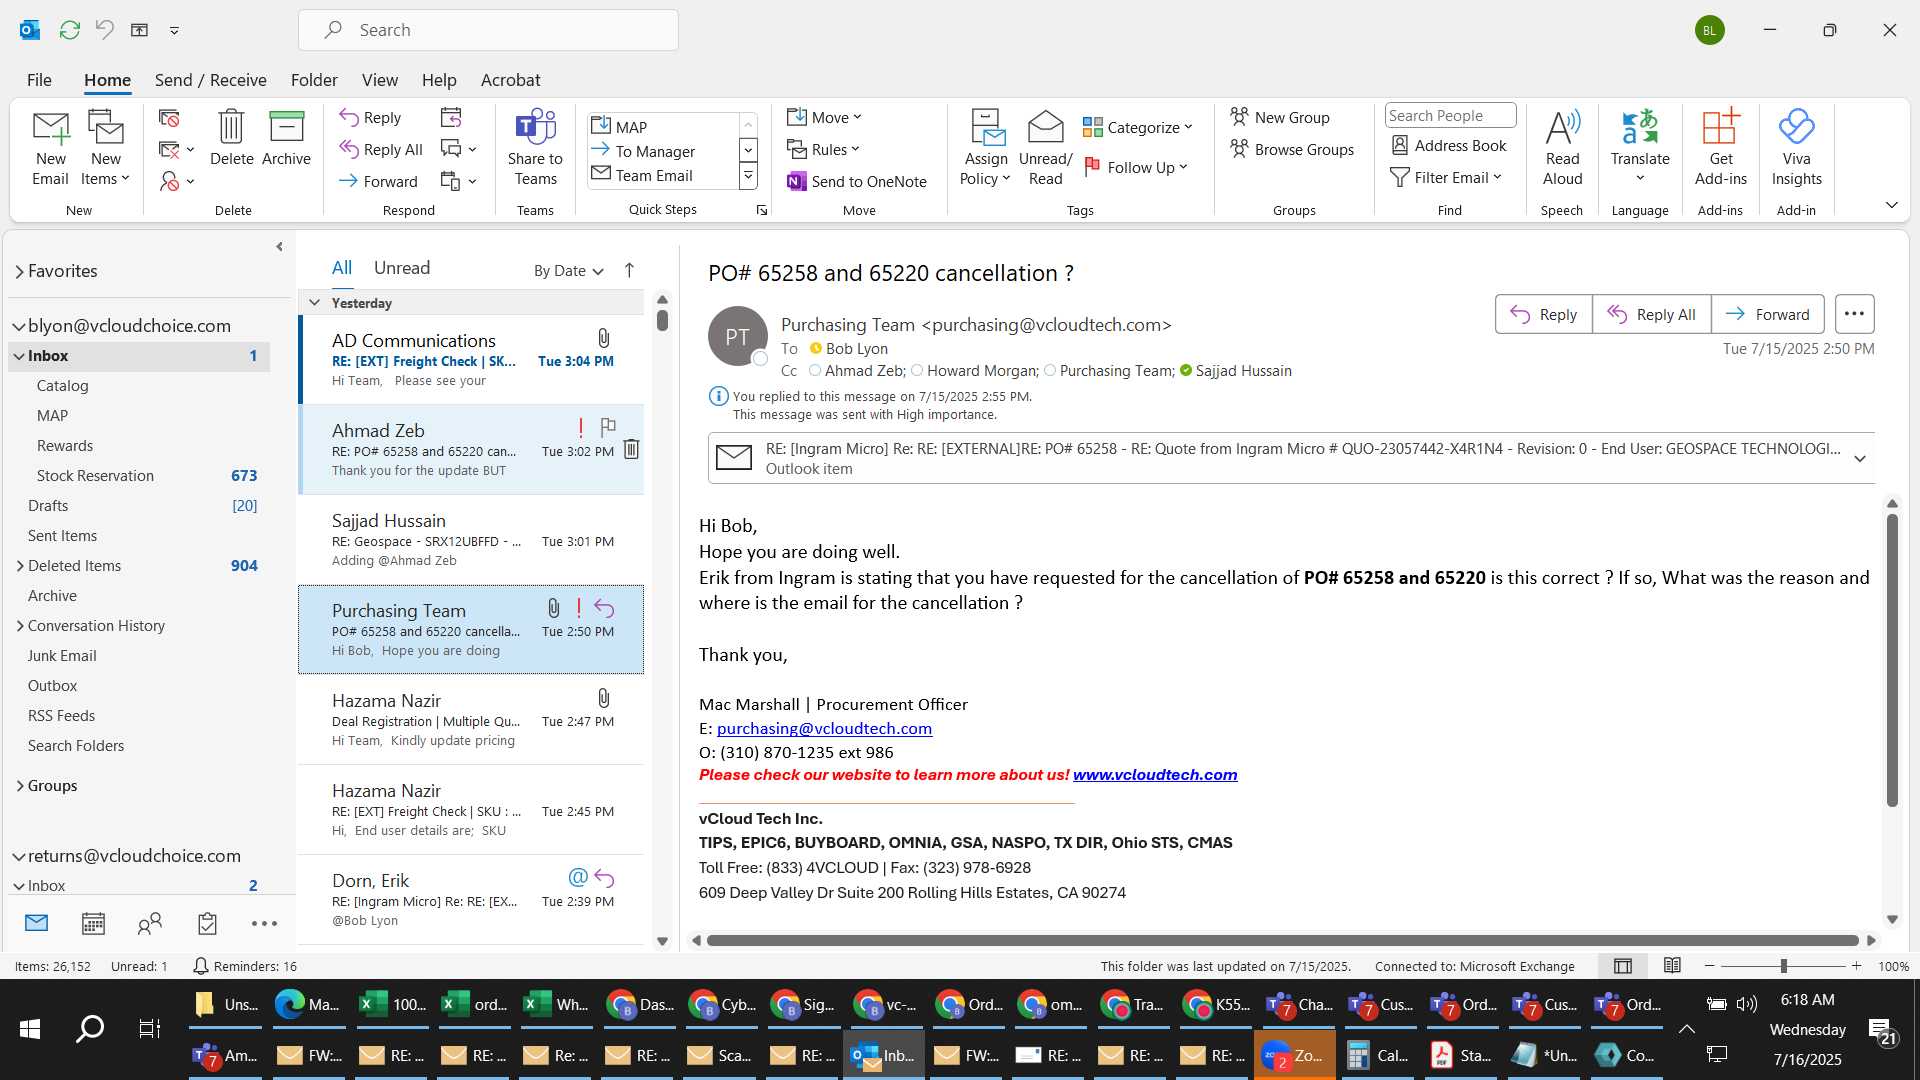Open the Acrobat tab
Image resolution: width=1920 pixels, height=1080 pixels.
coord(510,80)
